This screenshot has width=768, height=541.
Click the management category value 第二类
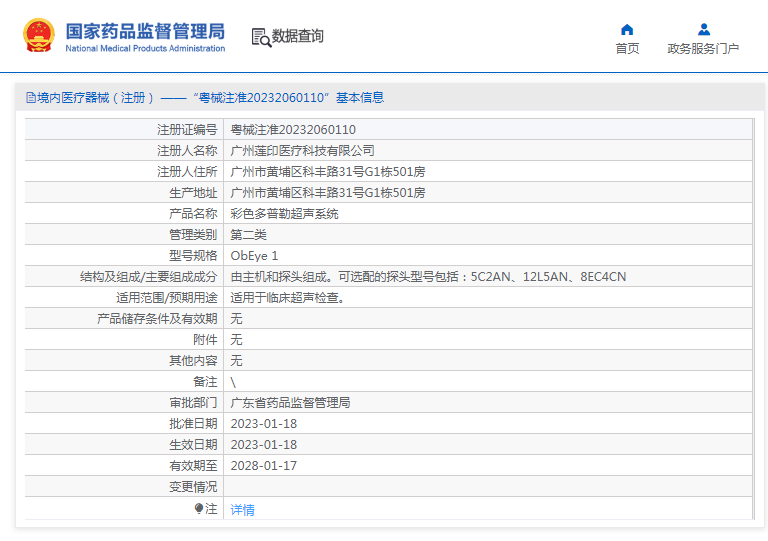248,235
